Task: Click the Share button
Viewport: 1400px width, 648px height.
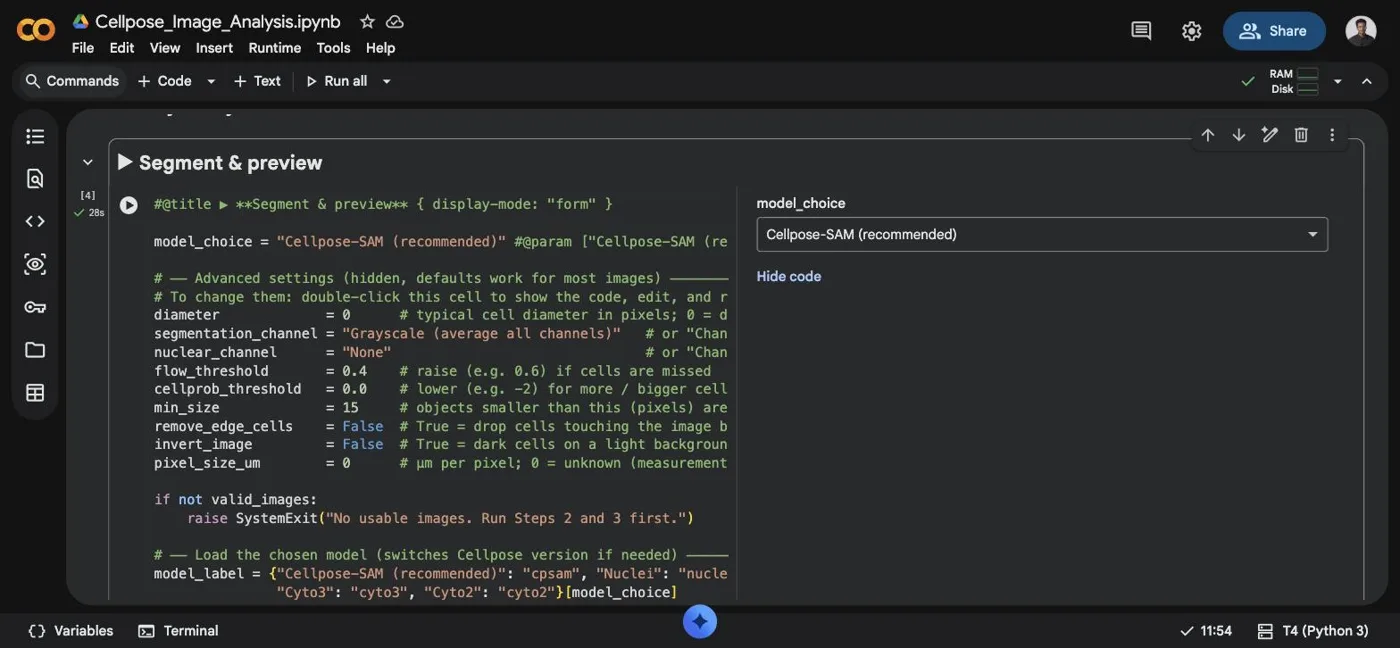Action: [x=1274, y=31]
